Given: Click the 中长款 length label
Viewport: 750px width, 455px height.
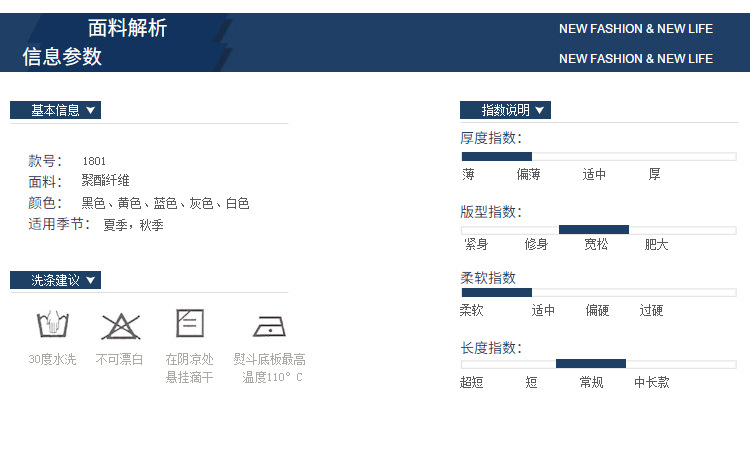Looking at the screenshot, I should (x=652, y=382).
